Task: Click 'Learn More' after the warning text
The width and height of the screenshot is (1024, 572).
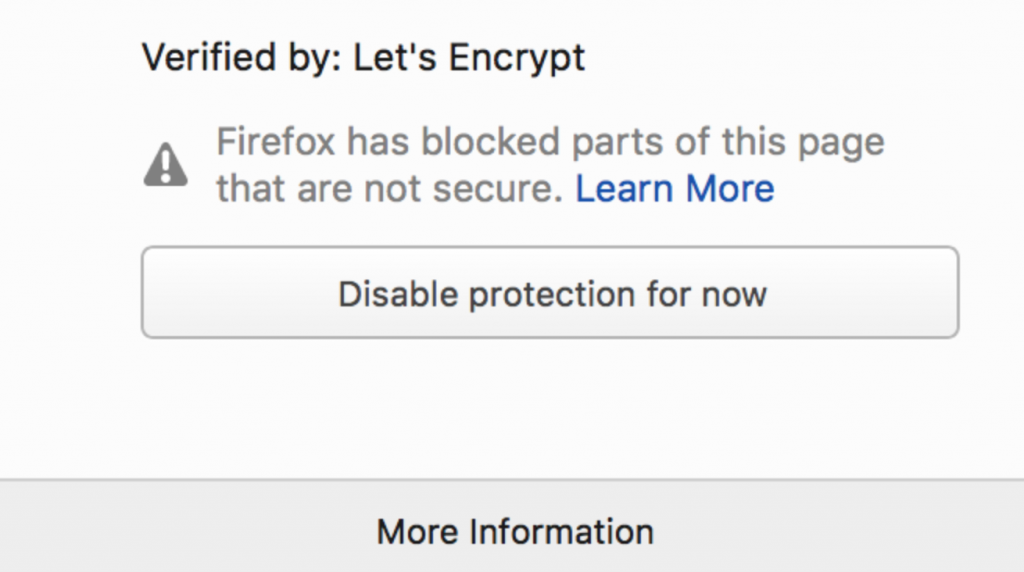Action: point(674,188)
